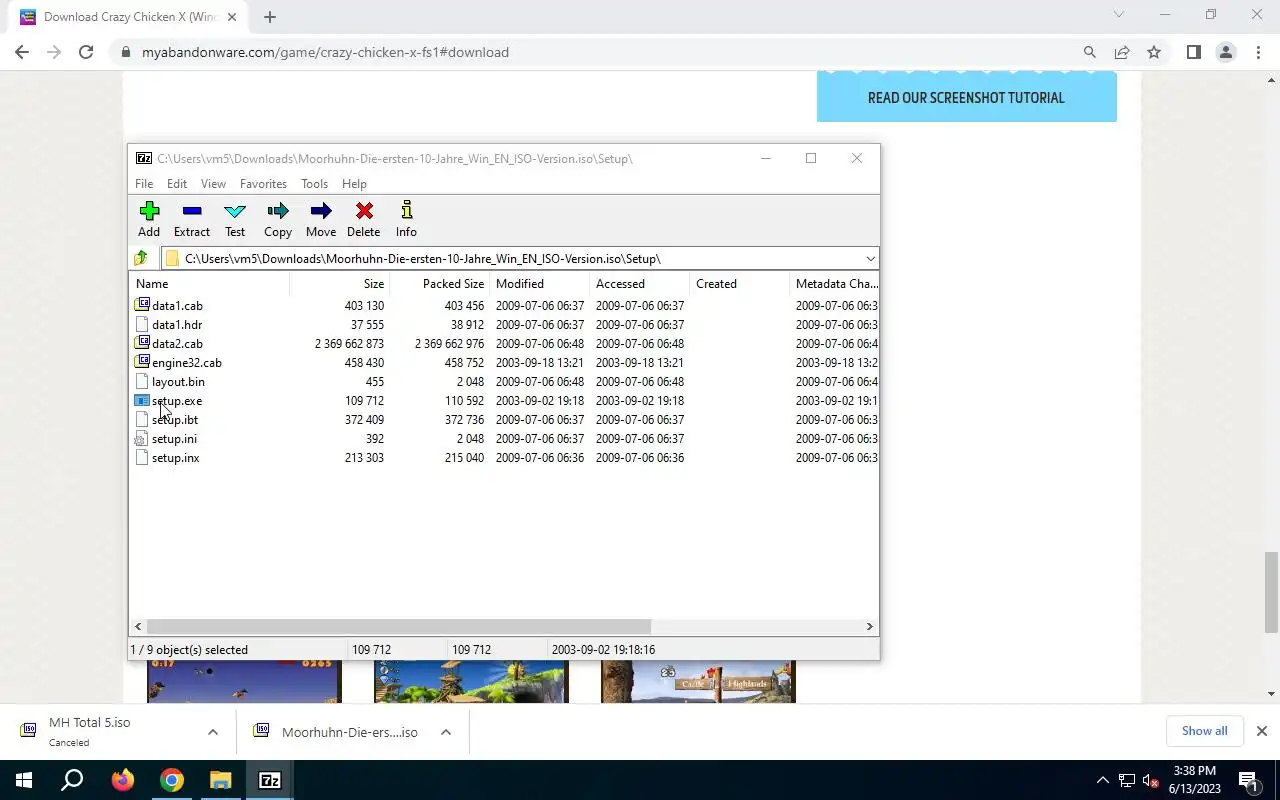Select the setup.inx file row

(504, 457)
